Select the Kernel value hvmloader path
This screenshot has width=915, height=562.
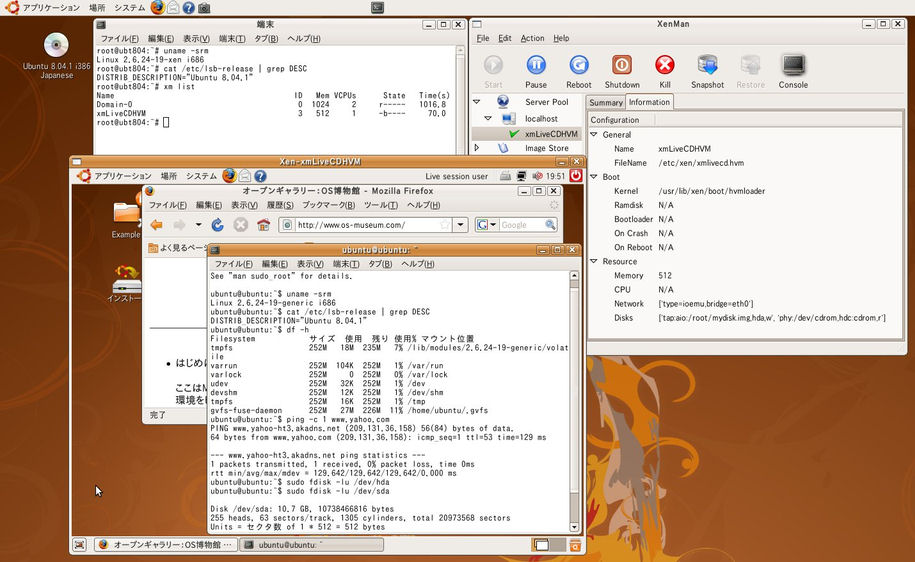tap(711, 191)
